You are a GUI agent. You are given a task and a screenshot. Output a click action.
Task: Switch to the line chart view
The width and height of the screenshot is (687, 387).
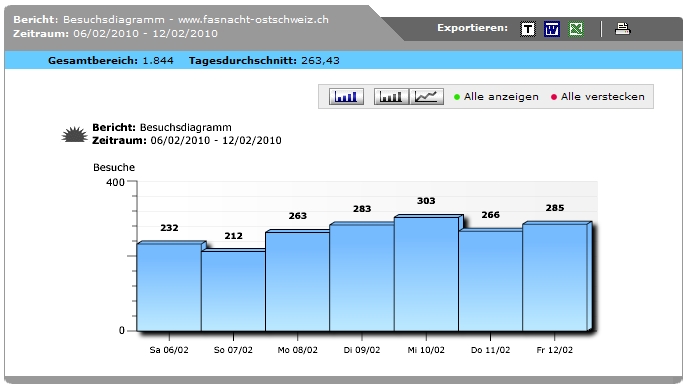(x=426, y=96)
